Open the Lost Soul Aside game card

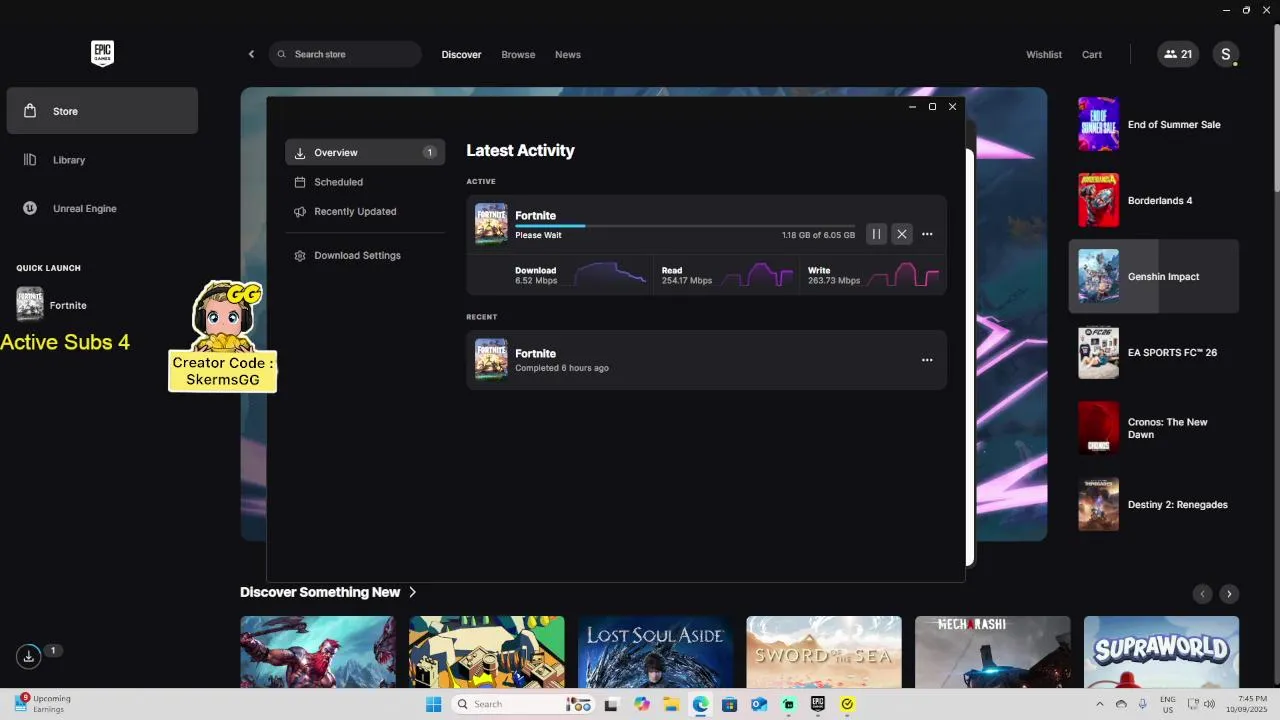click(655, 652)
